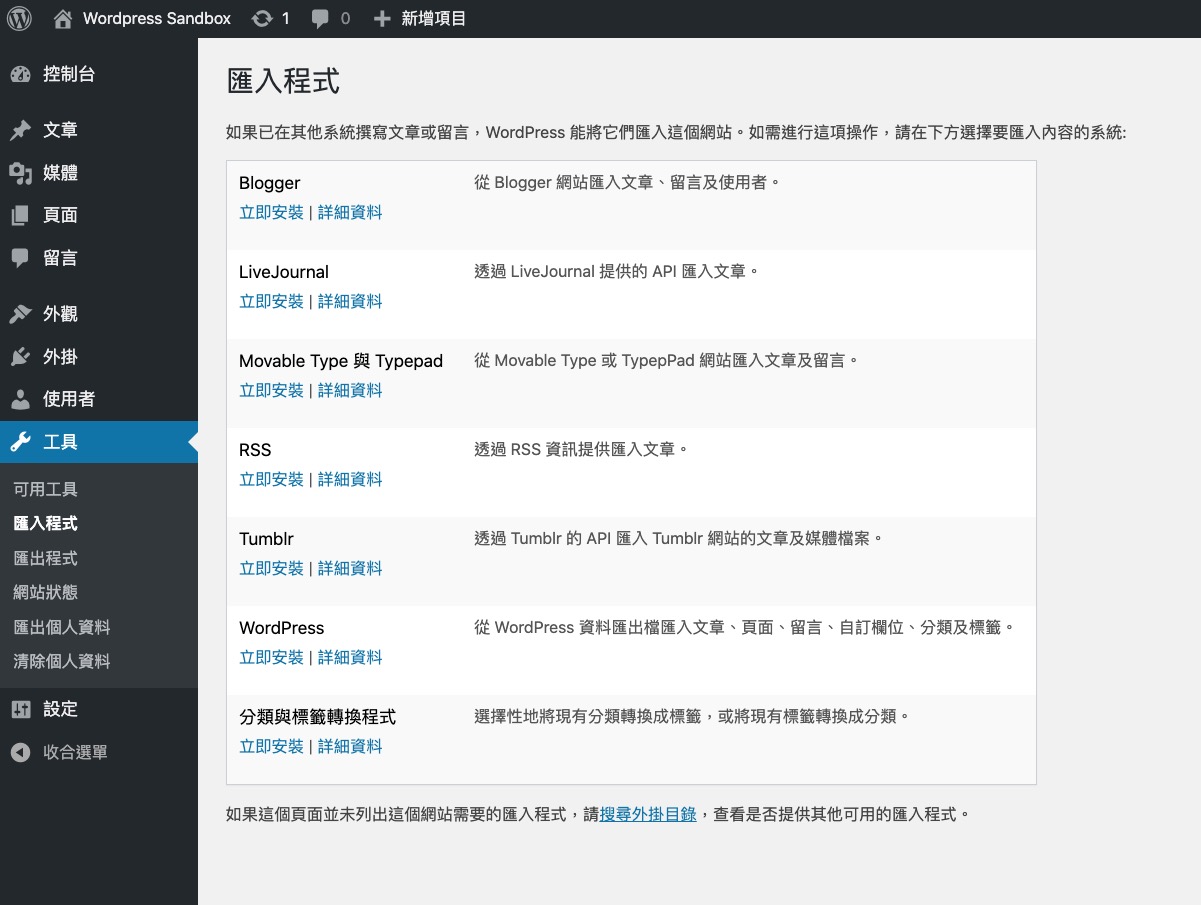The width and height of the screenshot is (1201, 905).
Task: Click 詳細資料 for the Tumblr importer
Action: tap(350, 568)
